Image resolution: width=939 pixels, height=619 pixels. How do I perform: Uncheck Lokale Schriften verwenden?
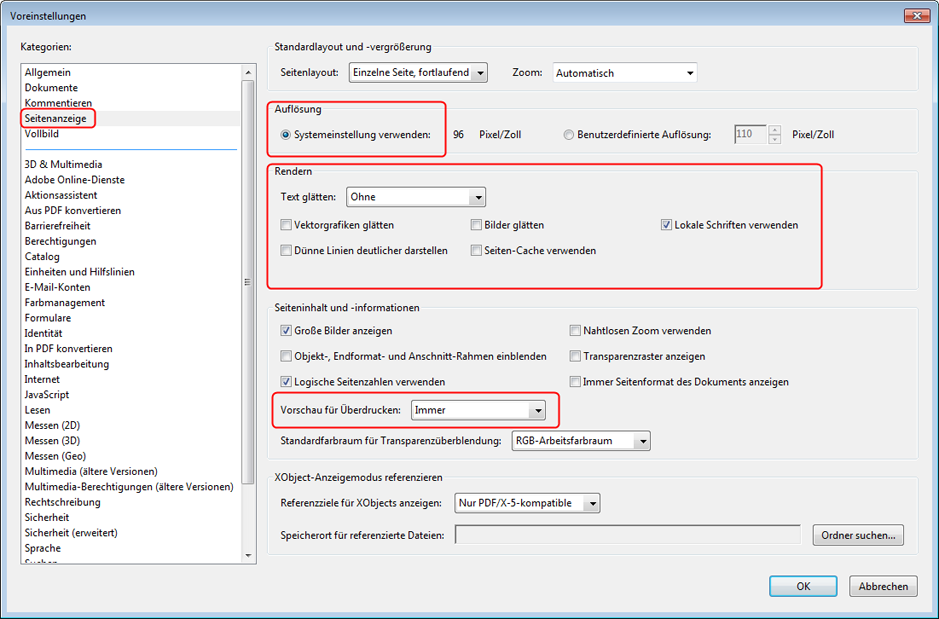[x=666, y=225]
